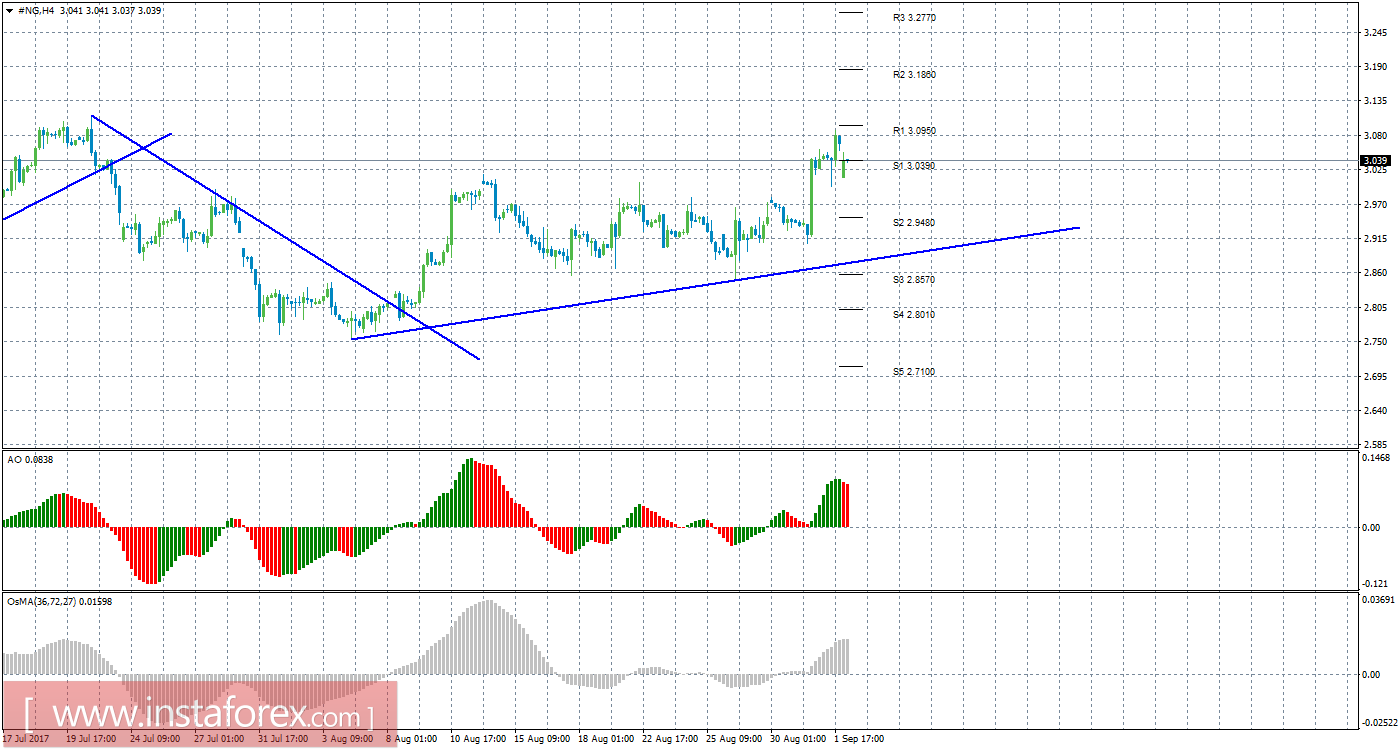Image resolution: width=1398 pixels, height=750 pixels.
Task: Click the 1 Sep 17:00 time label
Action: [x=859, y=740]
